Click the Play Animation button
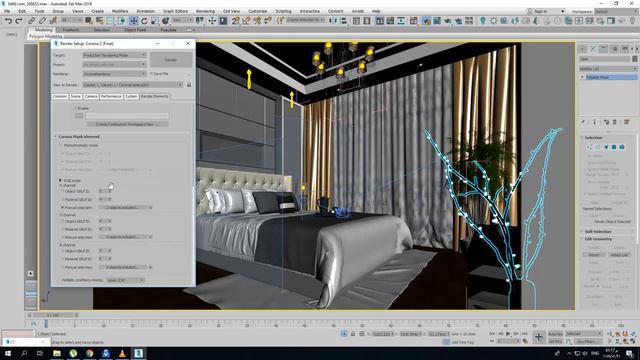 click(x=508, y=334)
